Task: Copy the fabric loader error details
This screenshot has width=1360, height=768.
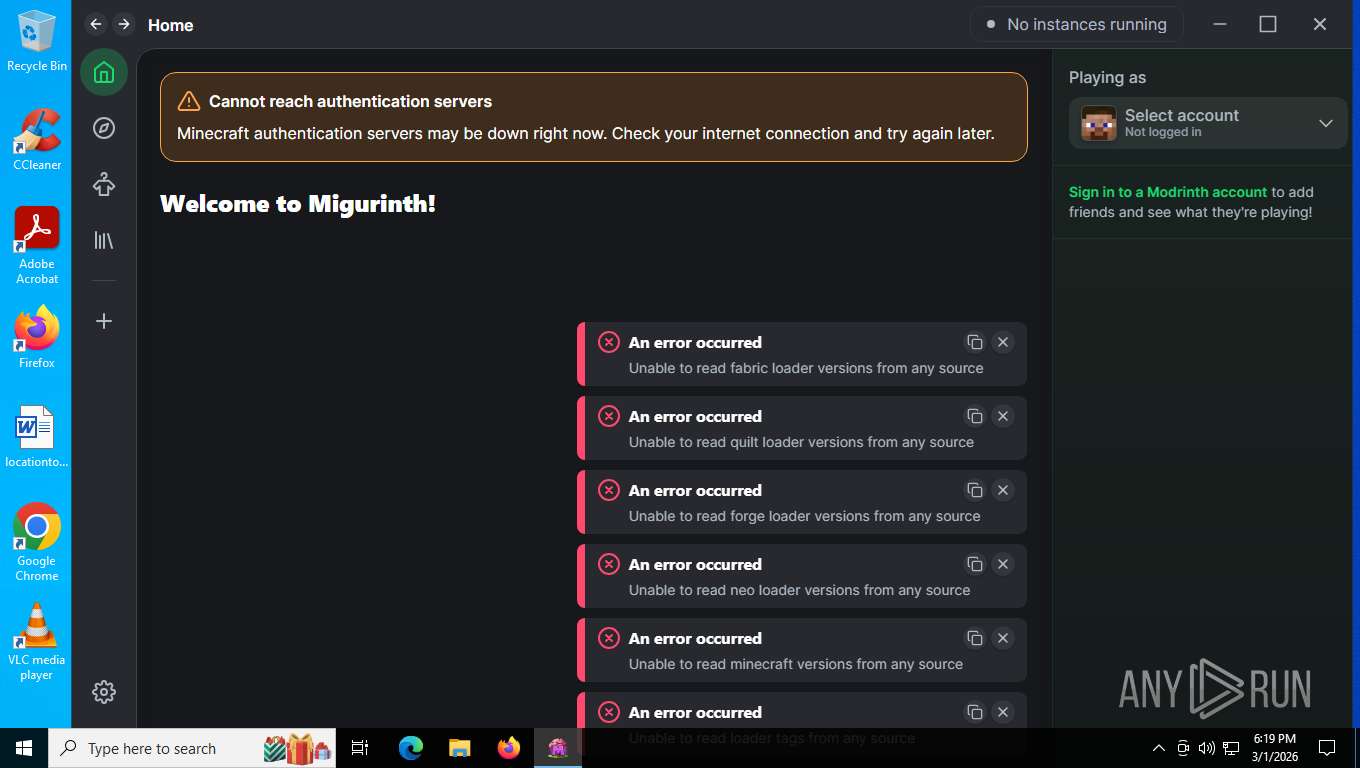Action: pos(975,342)
